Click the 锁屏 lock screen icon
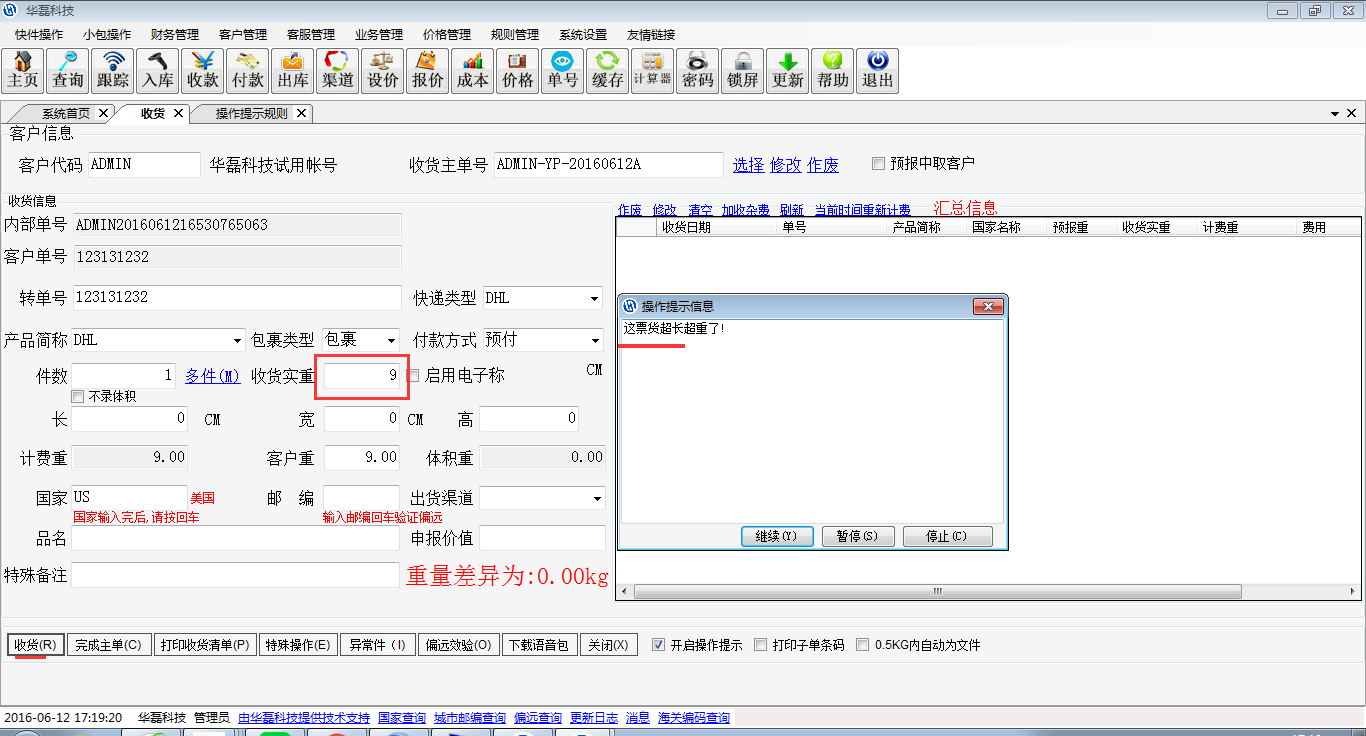1366x736 pixels. pyautogui.click(x=742, y=71)
